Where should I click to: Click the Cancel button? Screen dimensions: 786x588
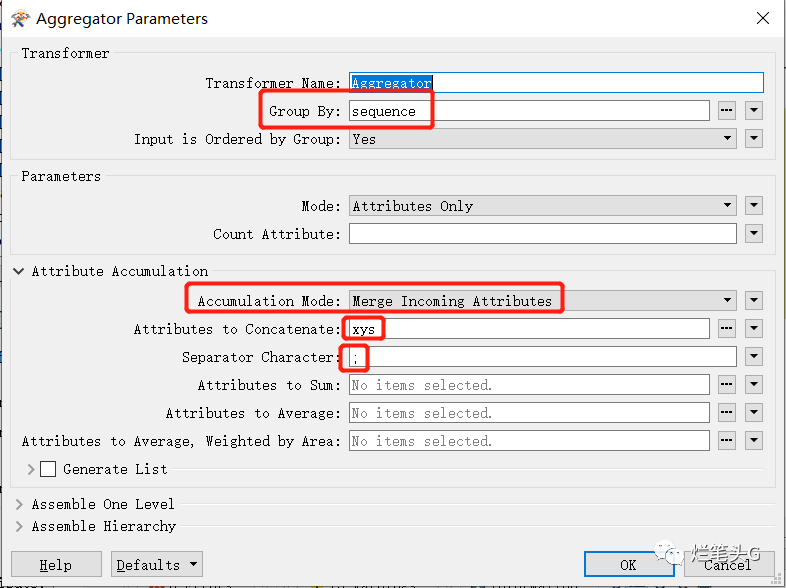[x=728, y=564]
